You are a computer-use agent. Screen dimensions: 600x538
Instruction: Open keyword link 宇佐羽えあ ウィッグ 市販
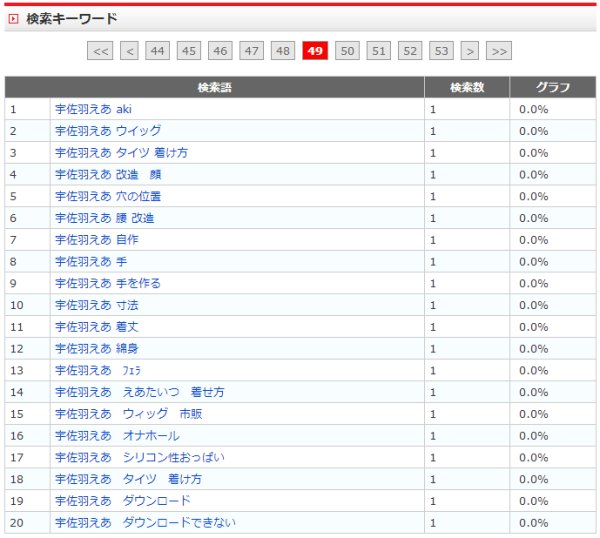point(129,414)
